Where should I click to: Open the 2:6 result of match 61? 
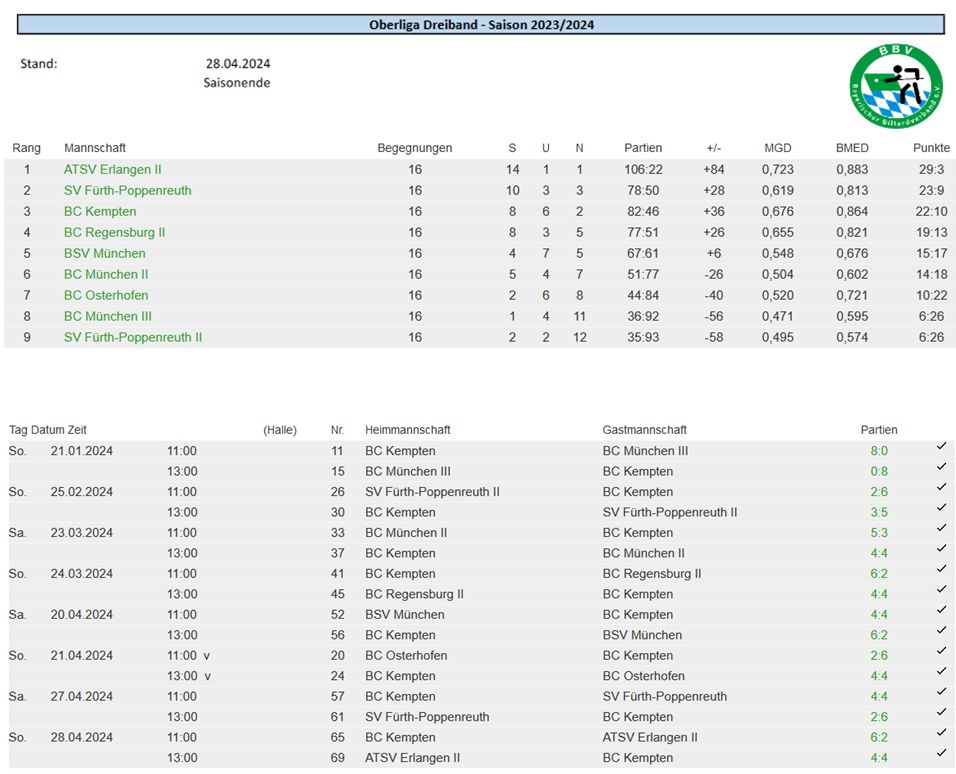point(879,717)
